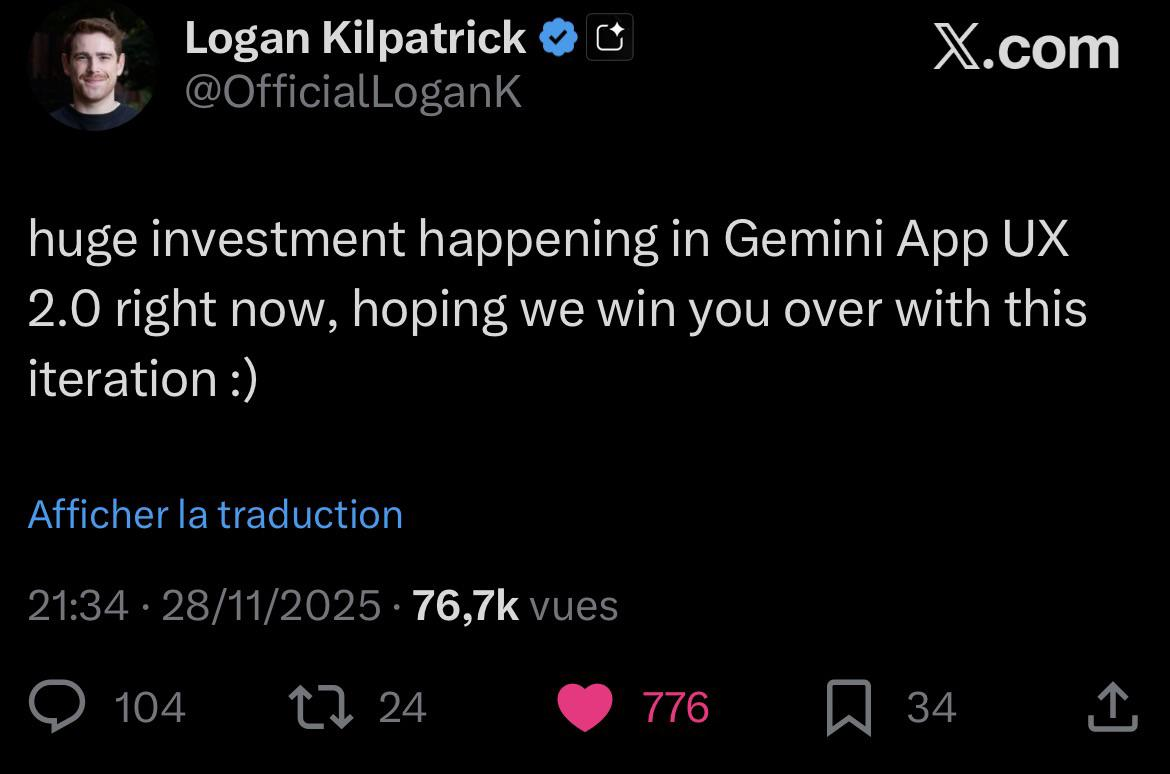Viewport: 1170px width, 774px height.
Task: Open Logan Kilpatrick's profile photo
Action: (92, 66)
